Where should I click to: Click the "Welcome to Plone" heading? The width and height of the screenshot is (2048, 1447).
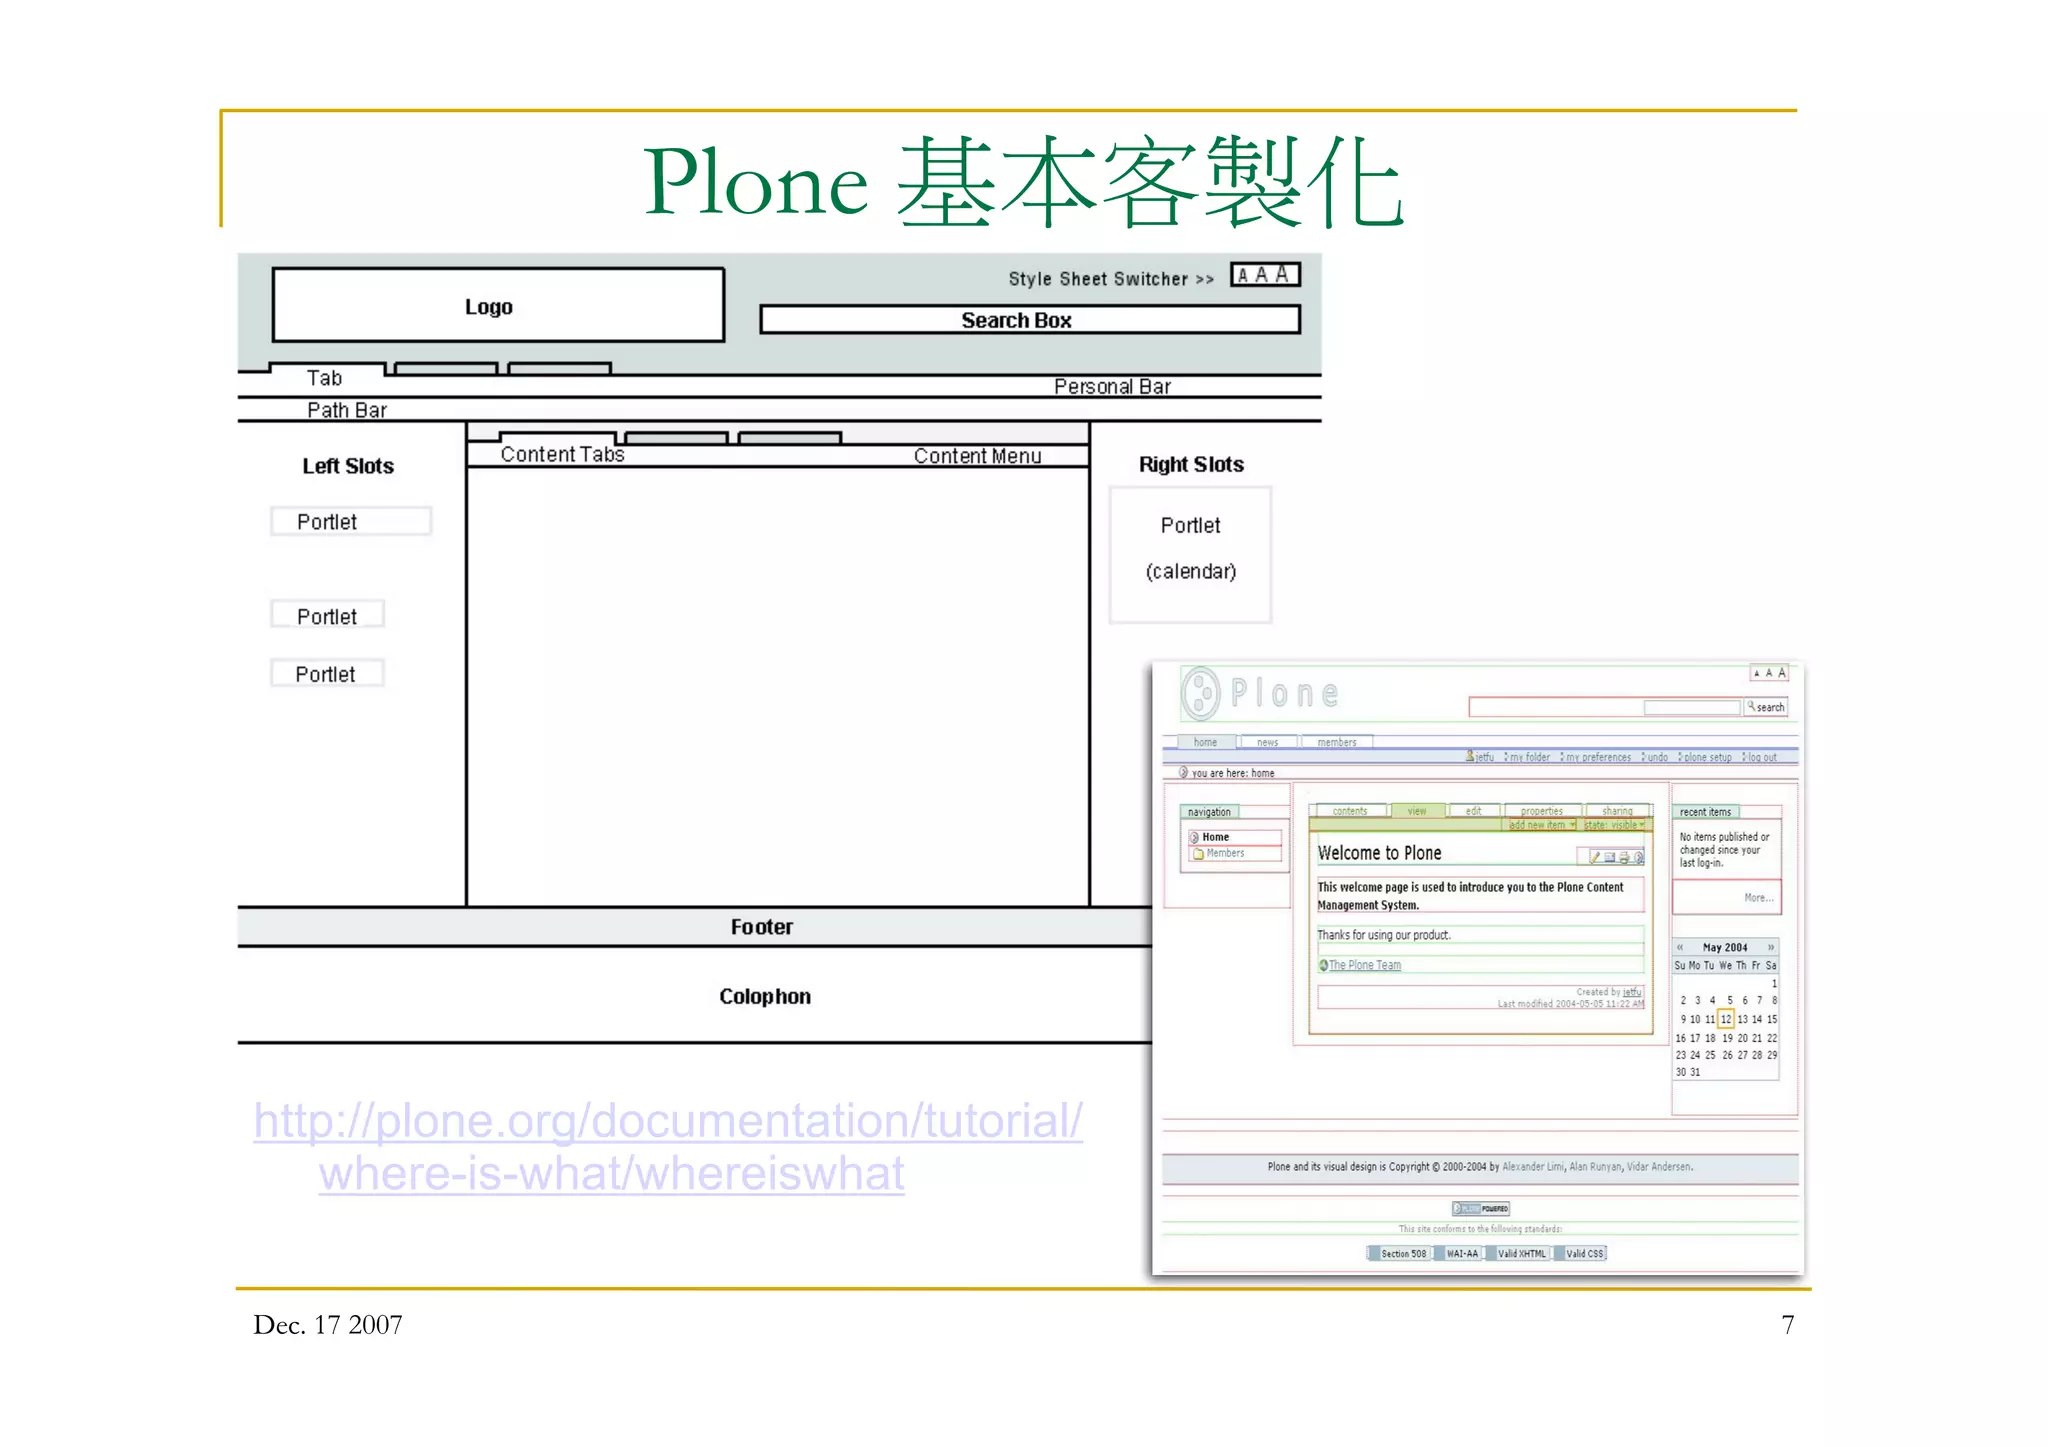(x=1379, y=853)
